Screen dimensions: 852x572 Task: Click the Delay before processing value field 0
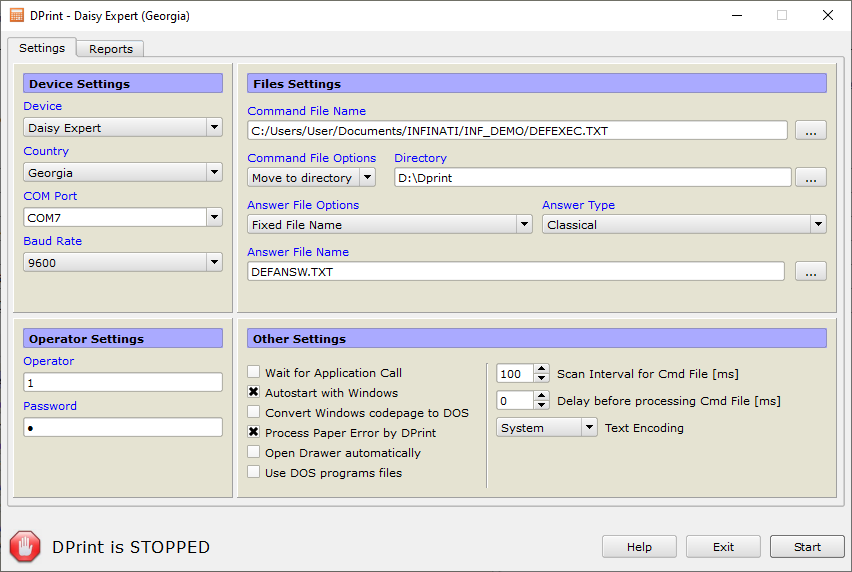click(x=515, y=401)
